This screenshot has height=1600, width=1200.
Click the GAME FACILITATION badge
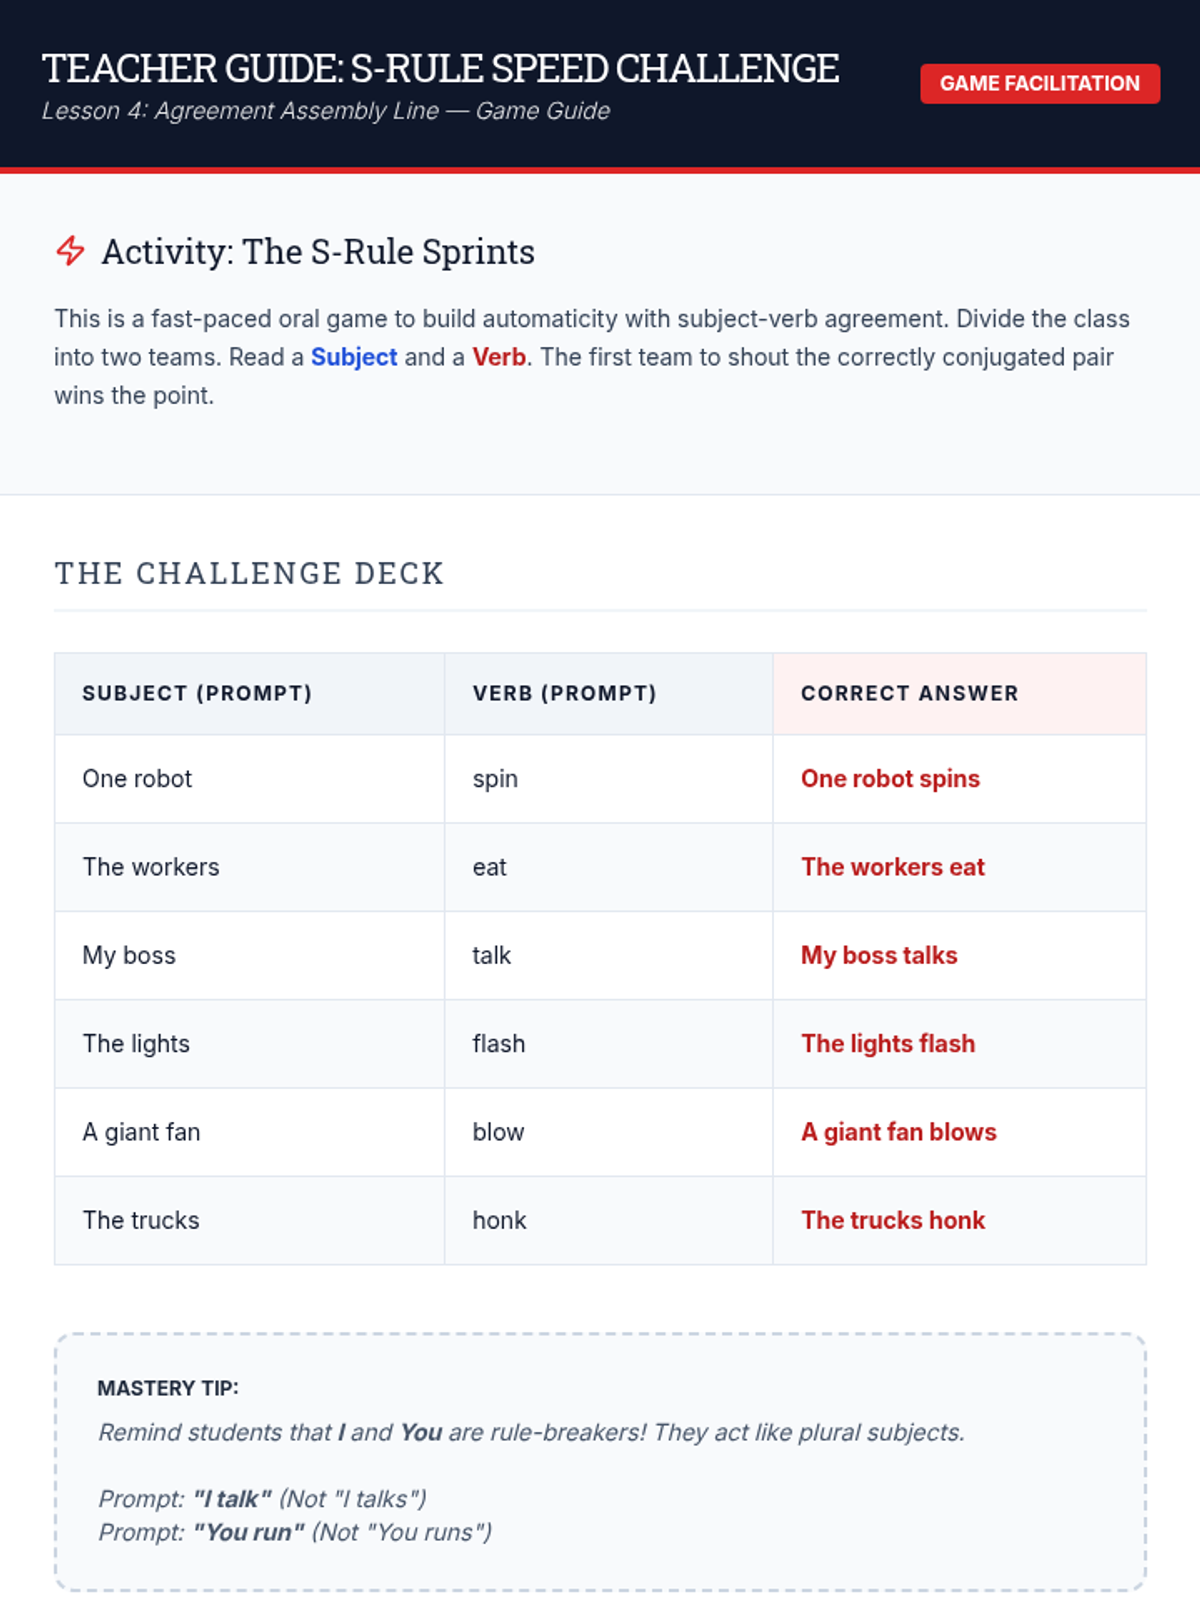pyautogui.click(x=1039, y=84)
